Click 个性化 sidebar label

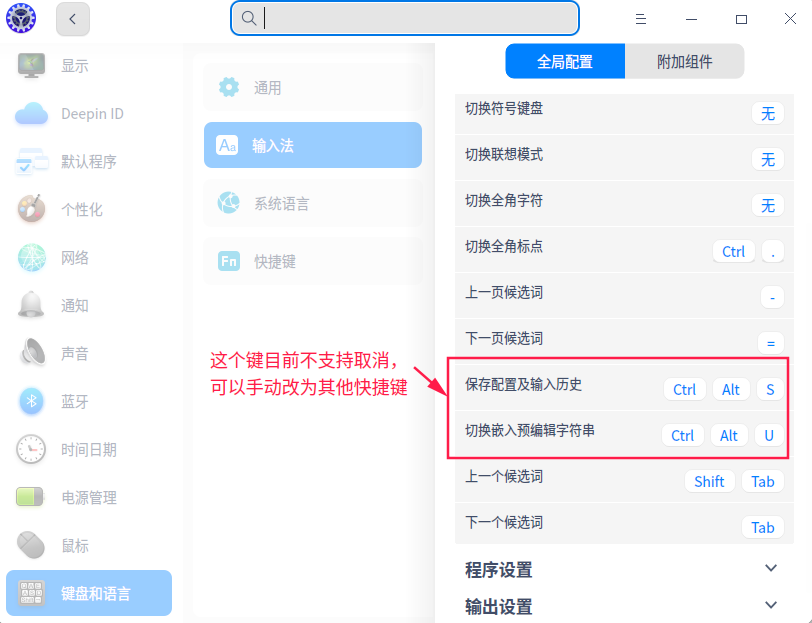tap(82, 210)
